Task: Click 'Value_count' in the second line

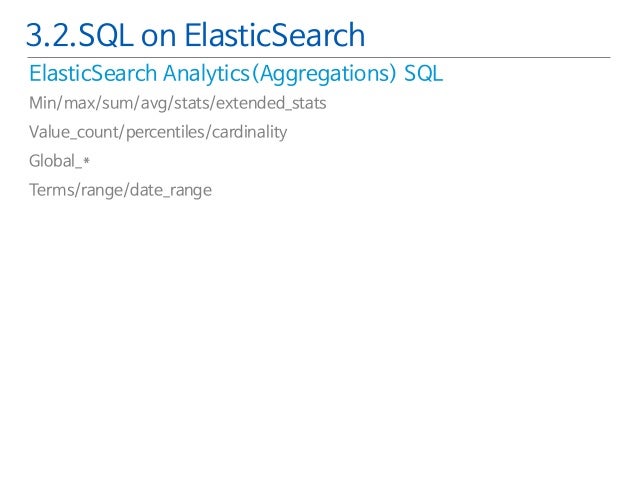Action: [71, 132]
